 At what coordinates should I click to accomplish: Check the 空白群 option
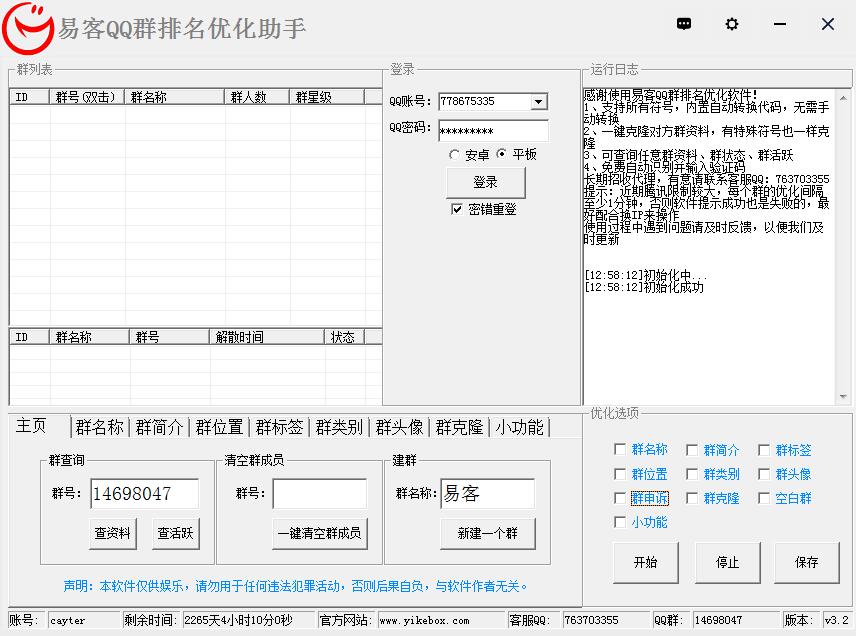(x=764, y=498)
